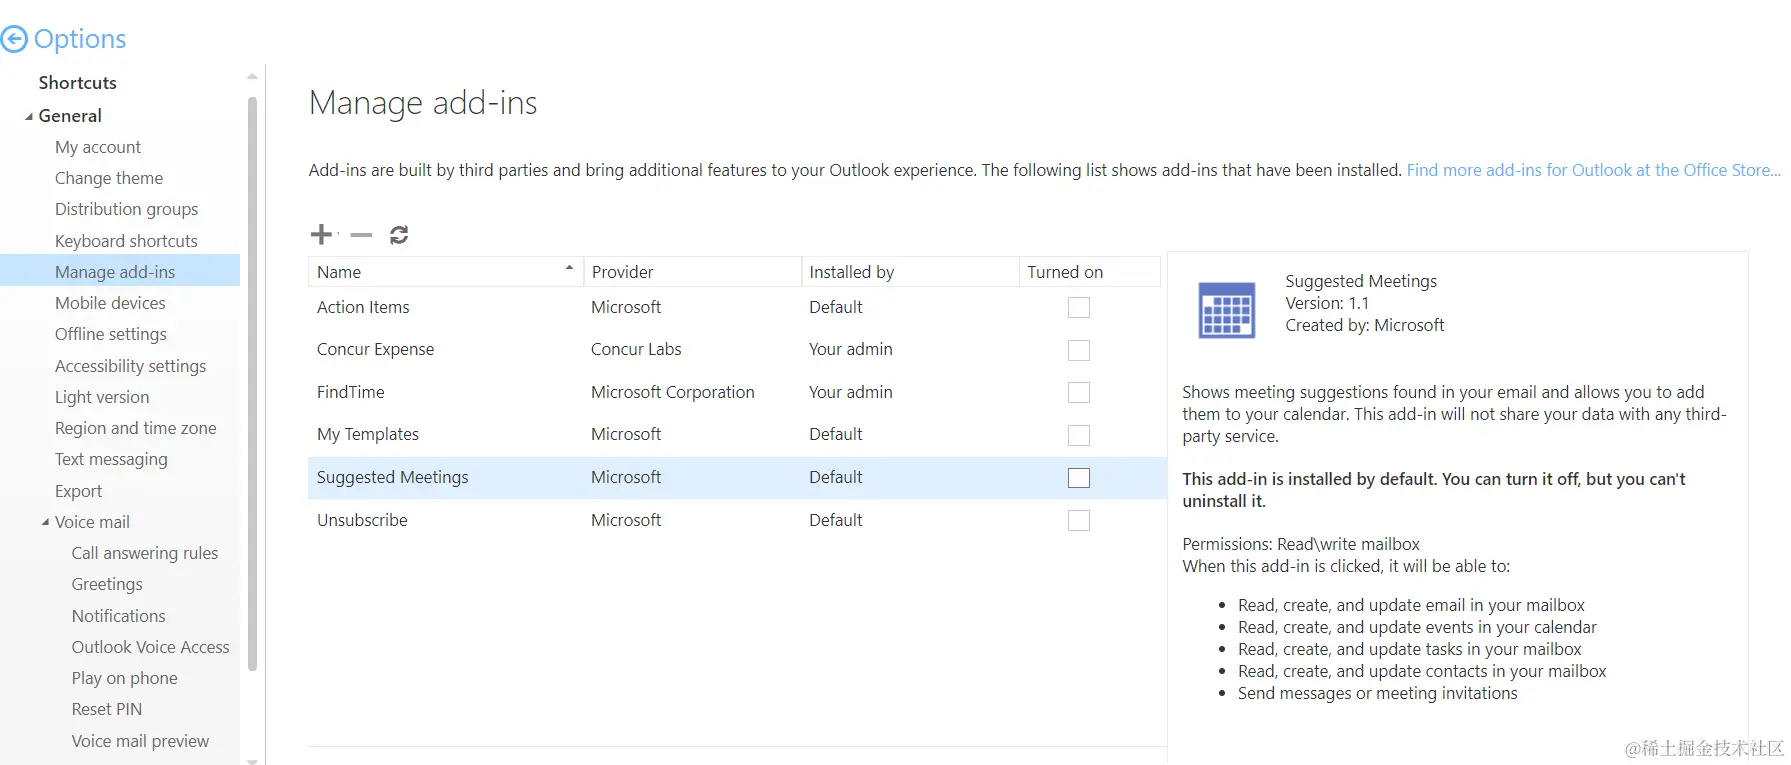Sort add-ins using the Name column arrow
The height and width of the screenshot is (765, 1791).
tap(569, 268)
